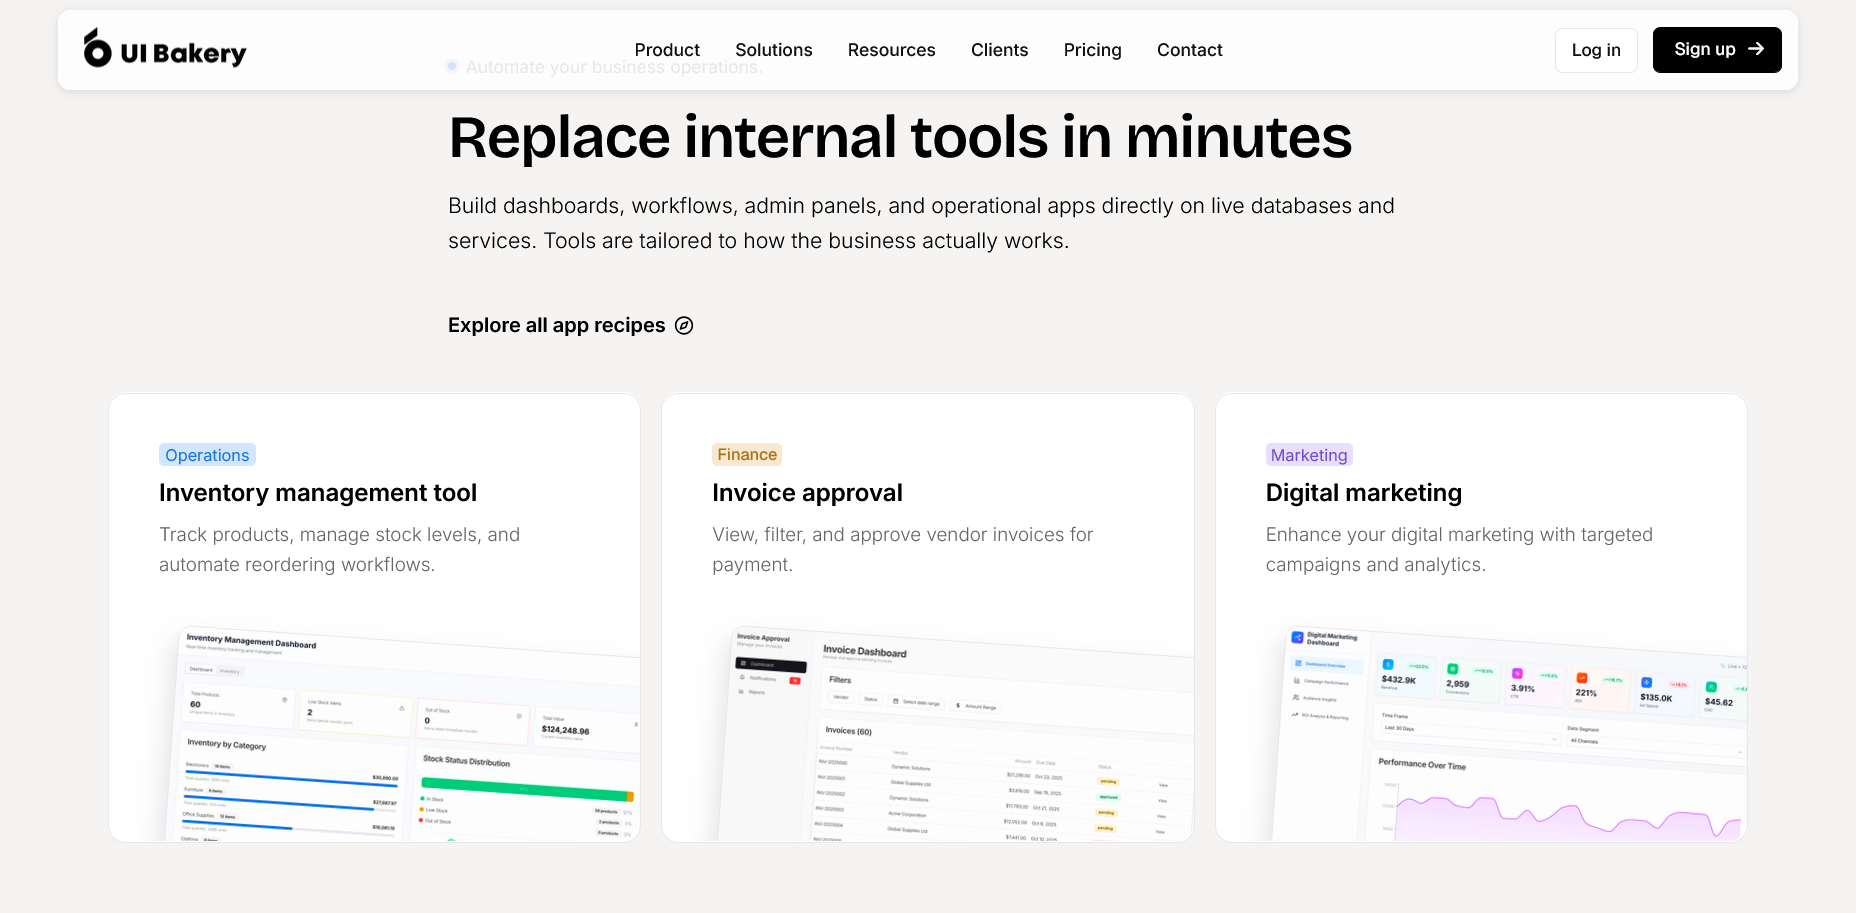Click the Inventory Management Dashboard preview image
The height and width of the screenshot is (913, 1856).
(x=402, y=733)
